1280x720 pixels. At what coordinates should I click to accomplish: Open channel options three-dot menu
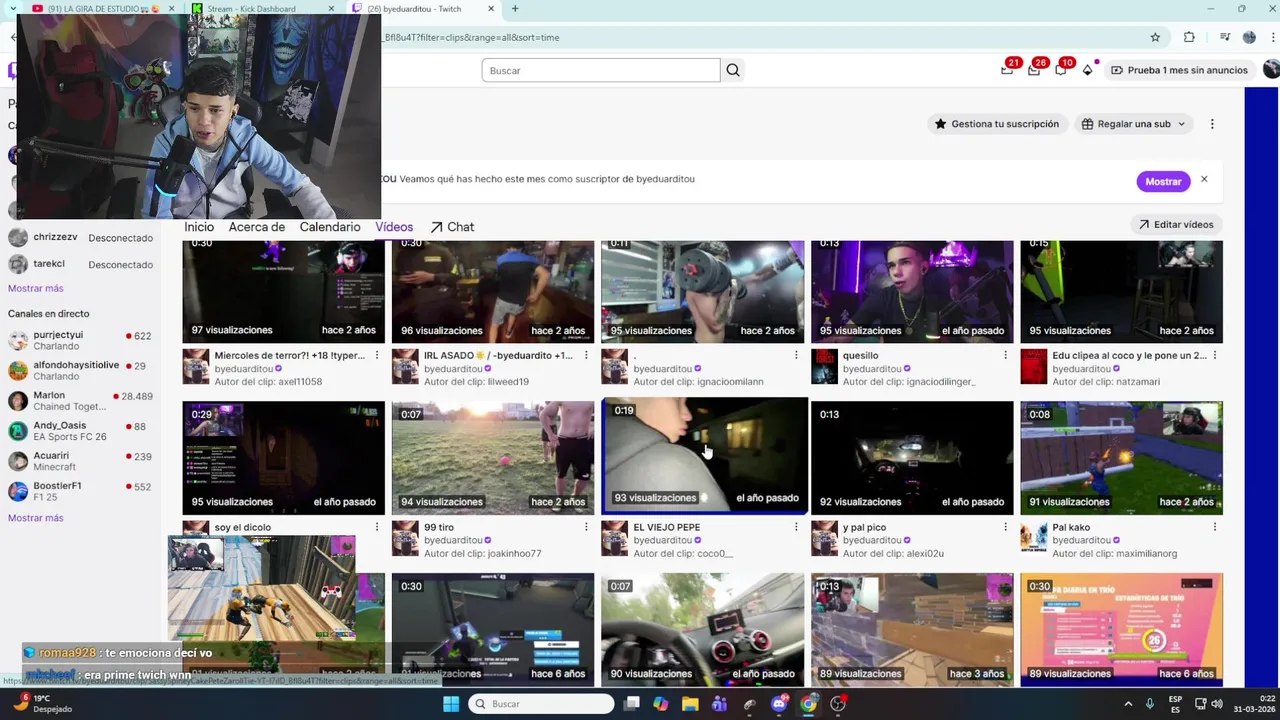click(1212, 124)
